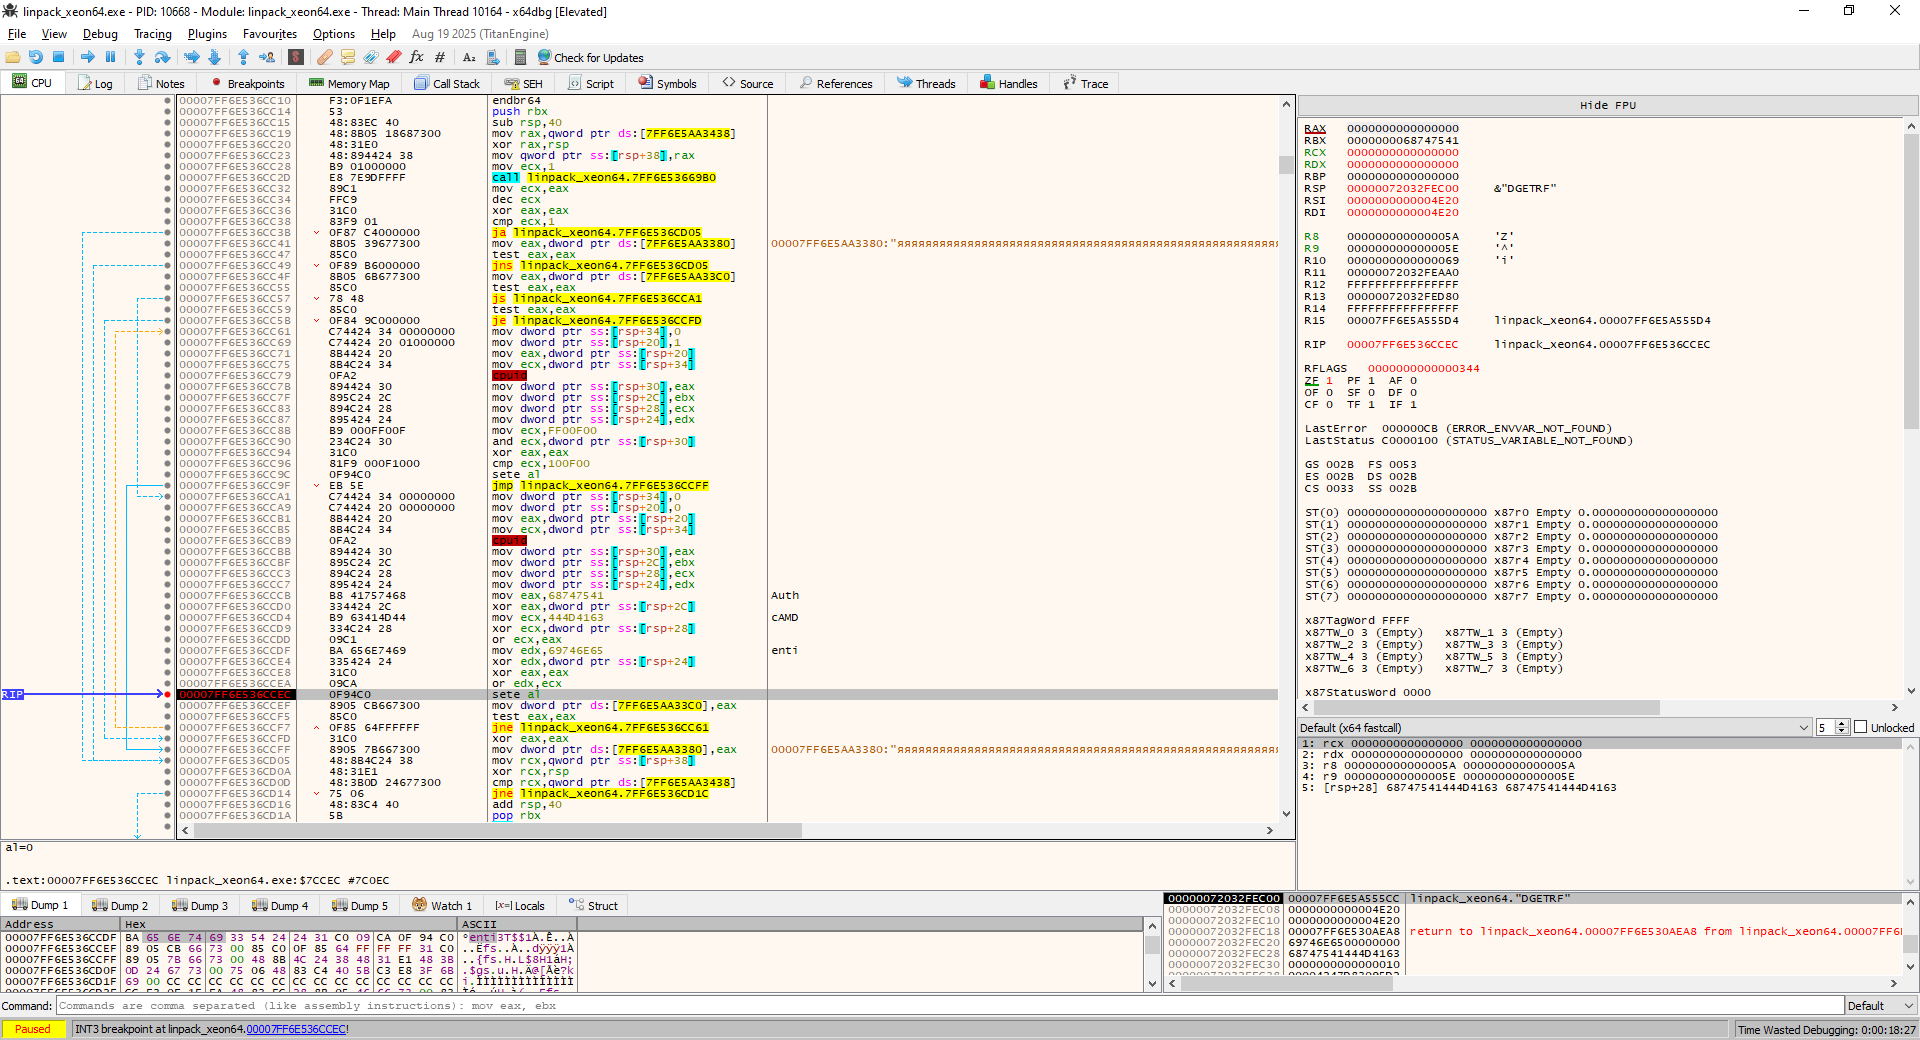The width and height of the screenshot is (1920, 1040).
Task: Toggle breakpoint bullet beside mov ecx,444D4163
Action: click(167, 617)
